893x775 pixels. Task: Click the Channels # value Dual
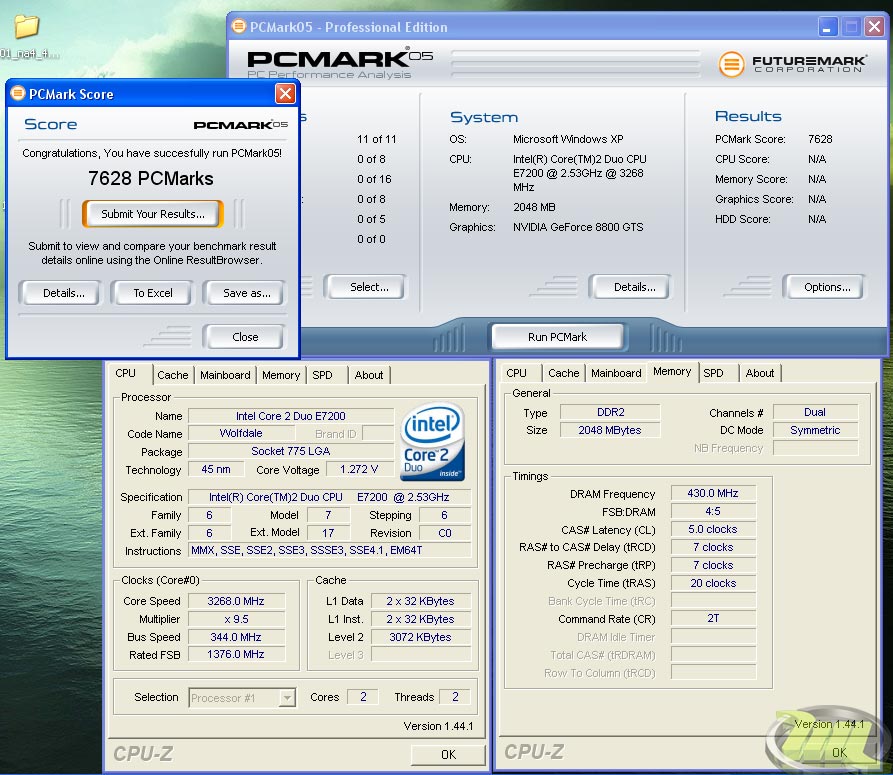click(815, 412)
